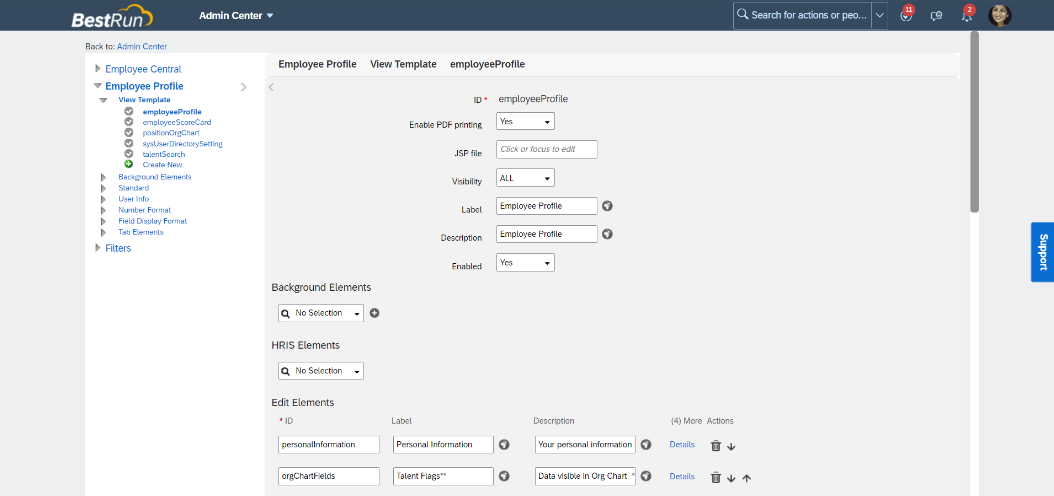The image size is (1054, 496).
Task: Collapse side panel with left chevron
Action: click(271, 87)
